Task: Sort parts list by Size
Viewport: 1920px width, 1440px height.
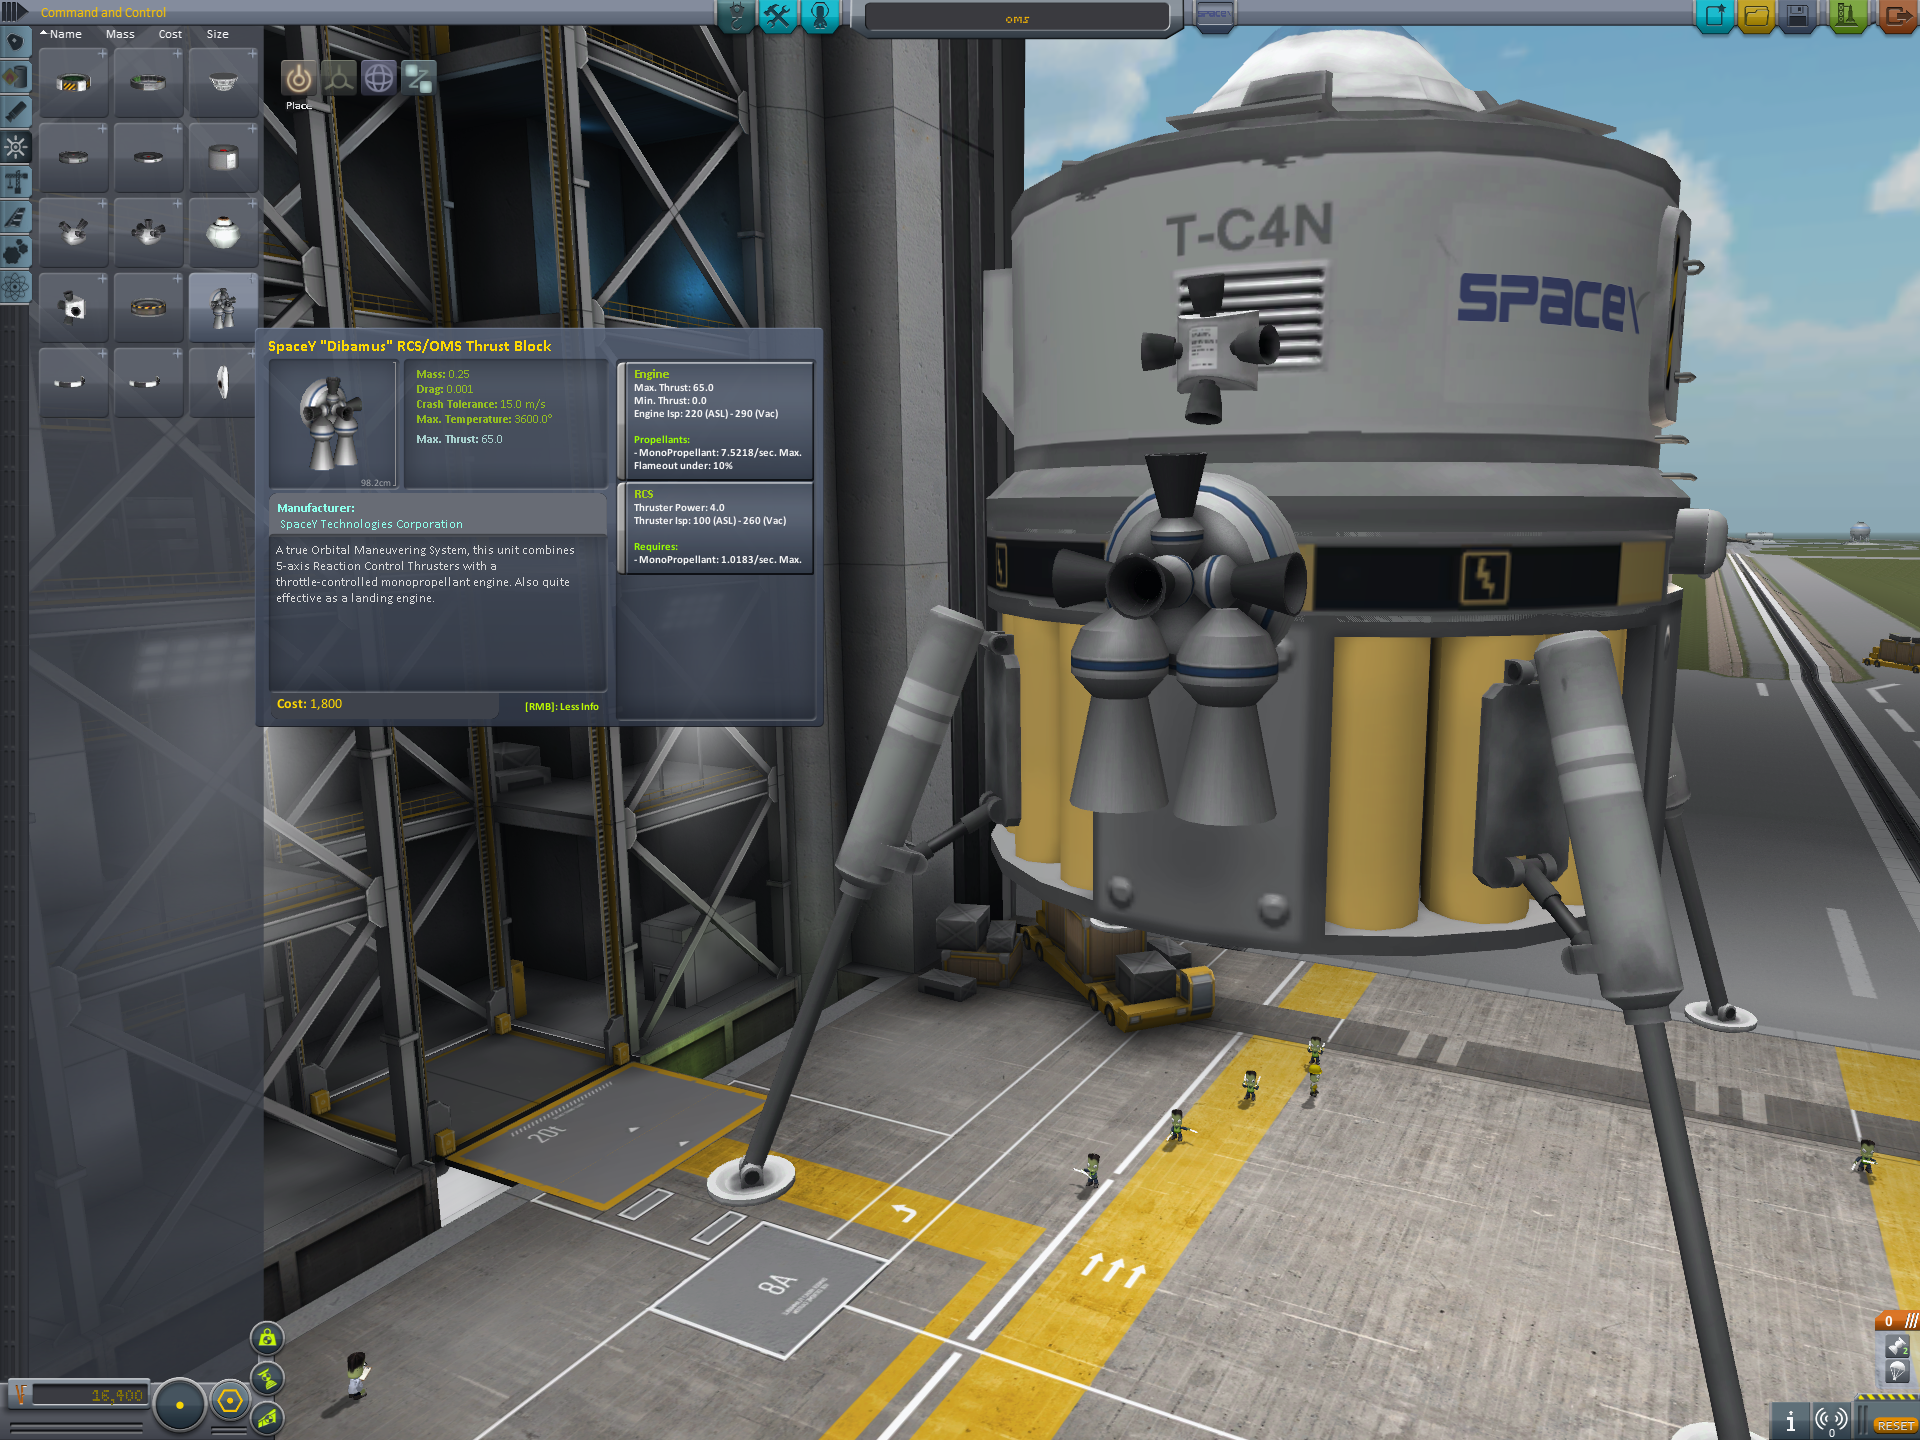Action: point(217,34)
